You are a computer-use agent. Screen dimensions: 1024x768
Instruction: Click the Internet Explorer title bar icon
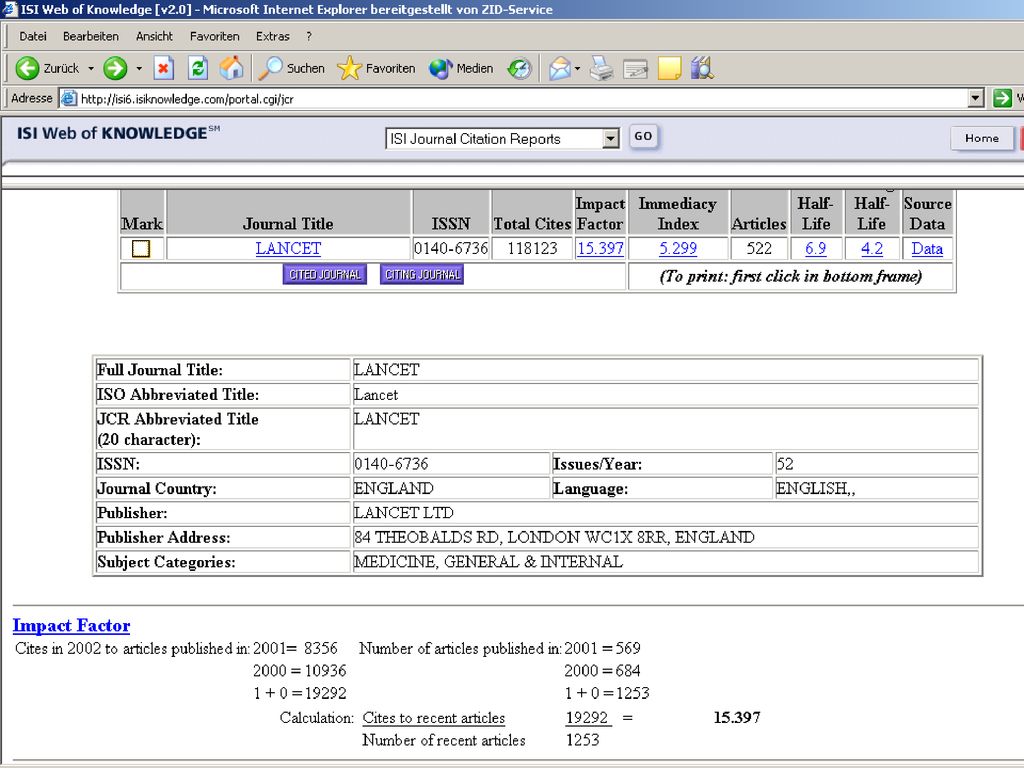[9, 9]
